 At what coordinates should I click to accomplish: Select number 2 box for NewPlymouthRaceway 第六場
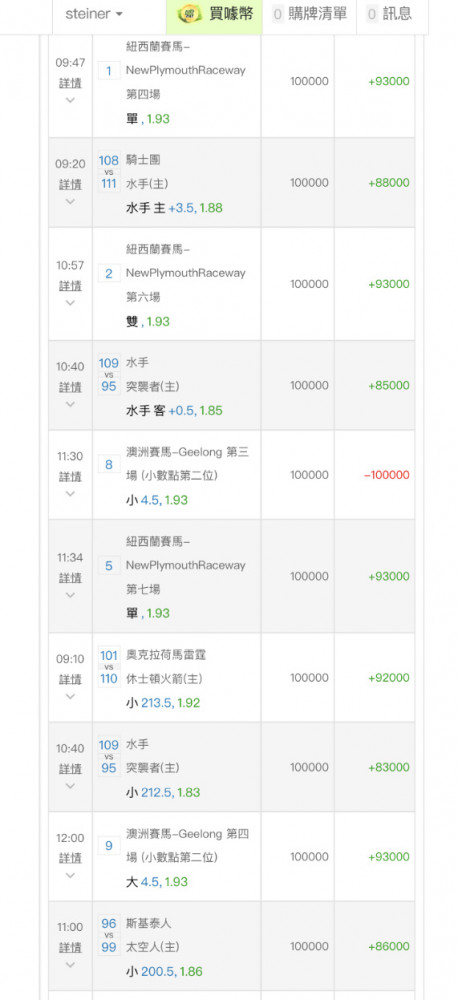(x=108, y=274)
